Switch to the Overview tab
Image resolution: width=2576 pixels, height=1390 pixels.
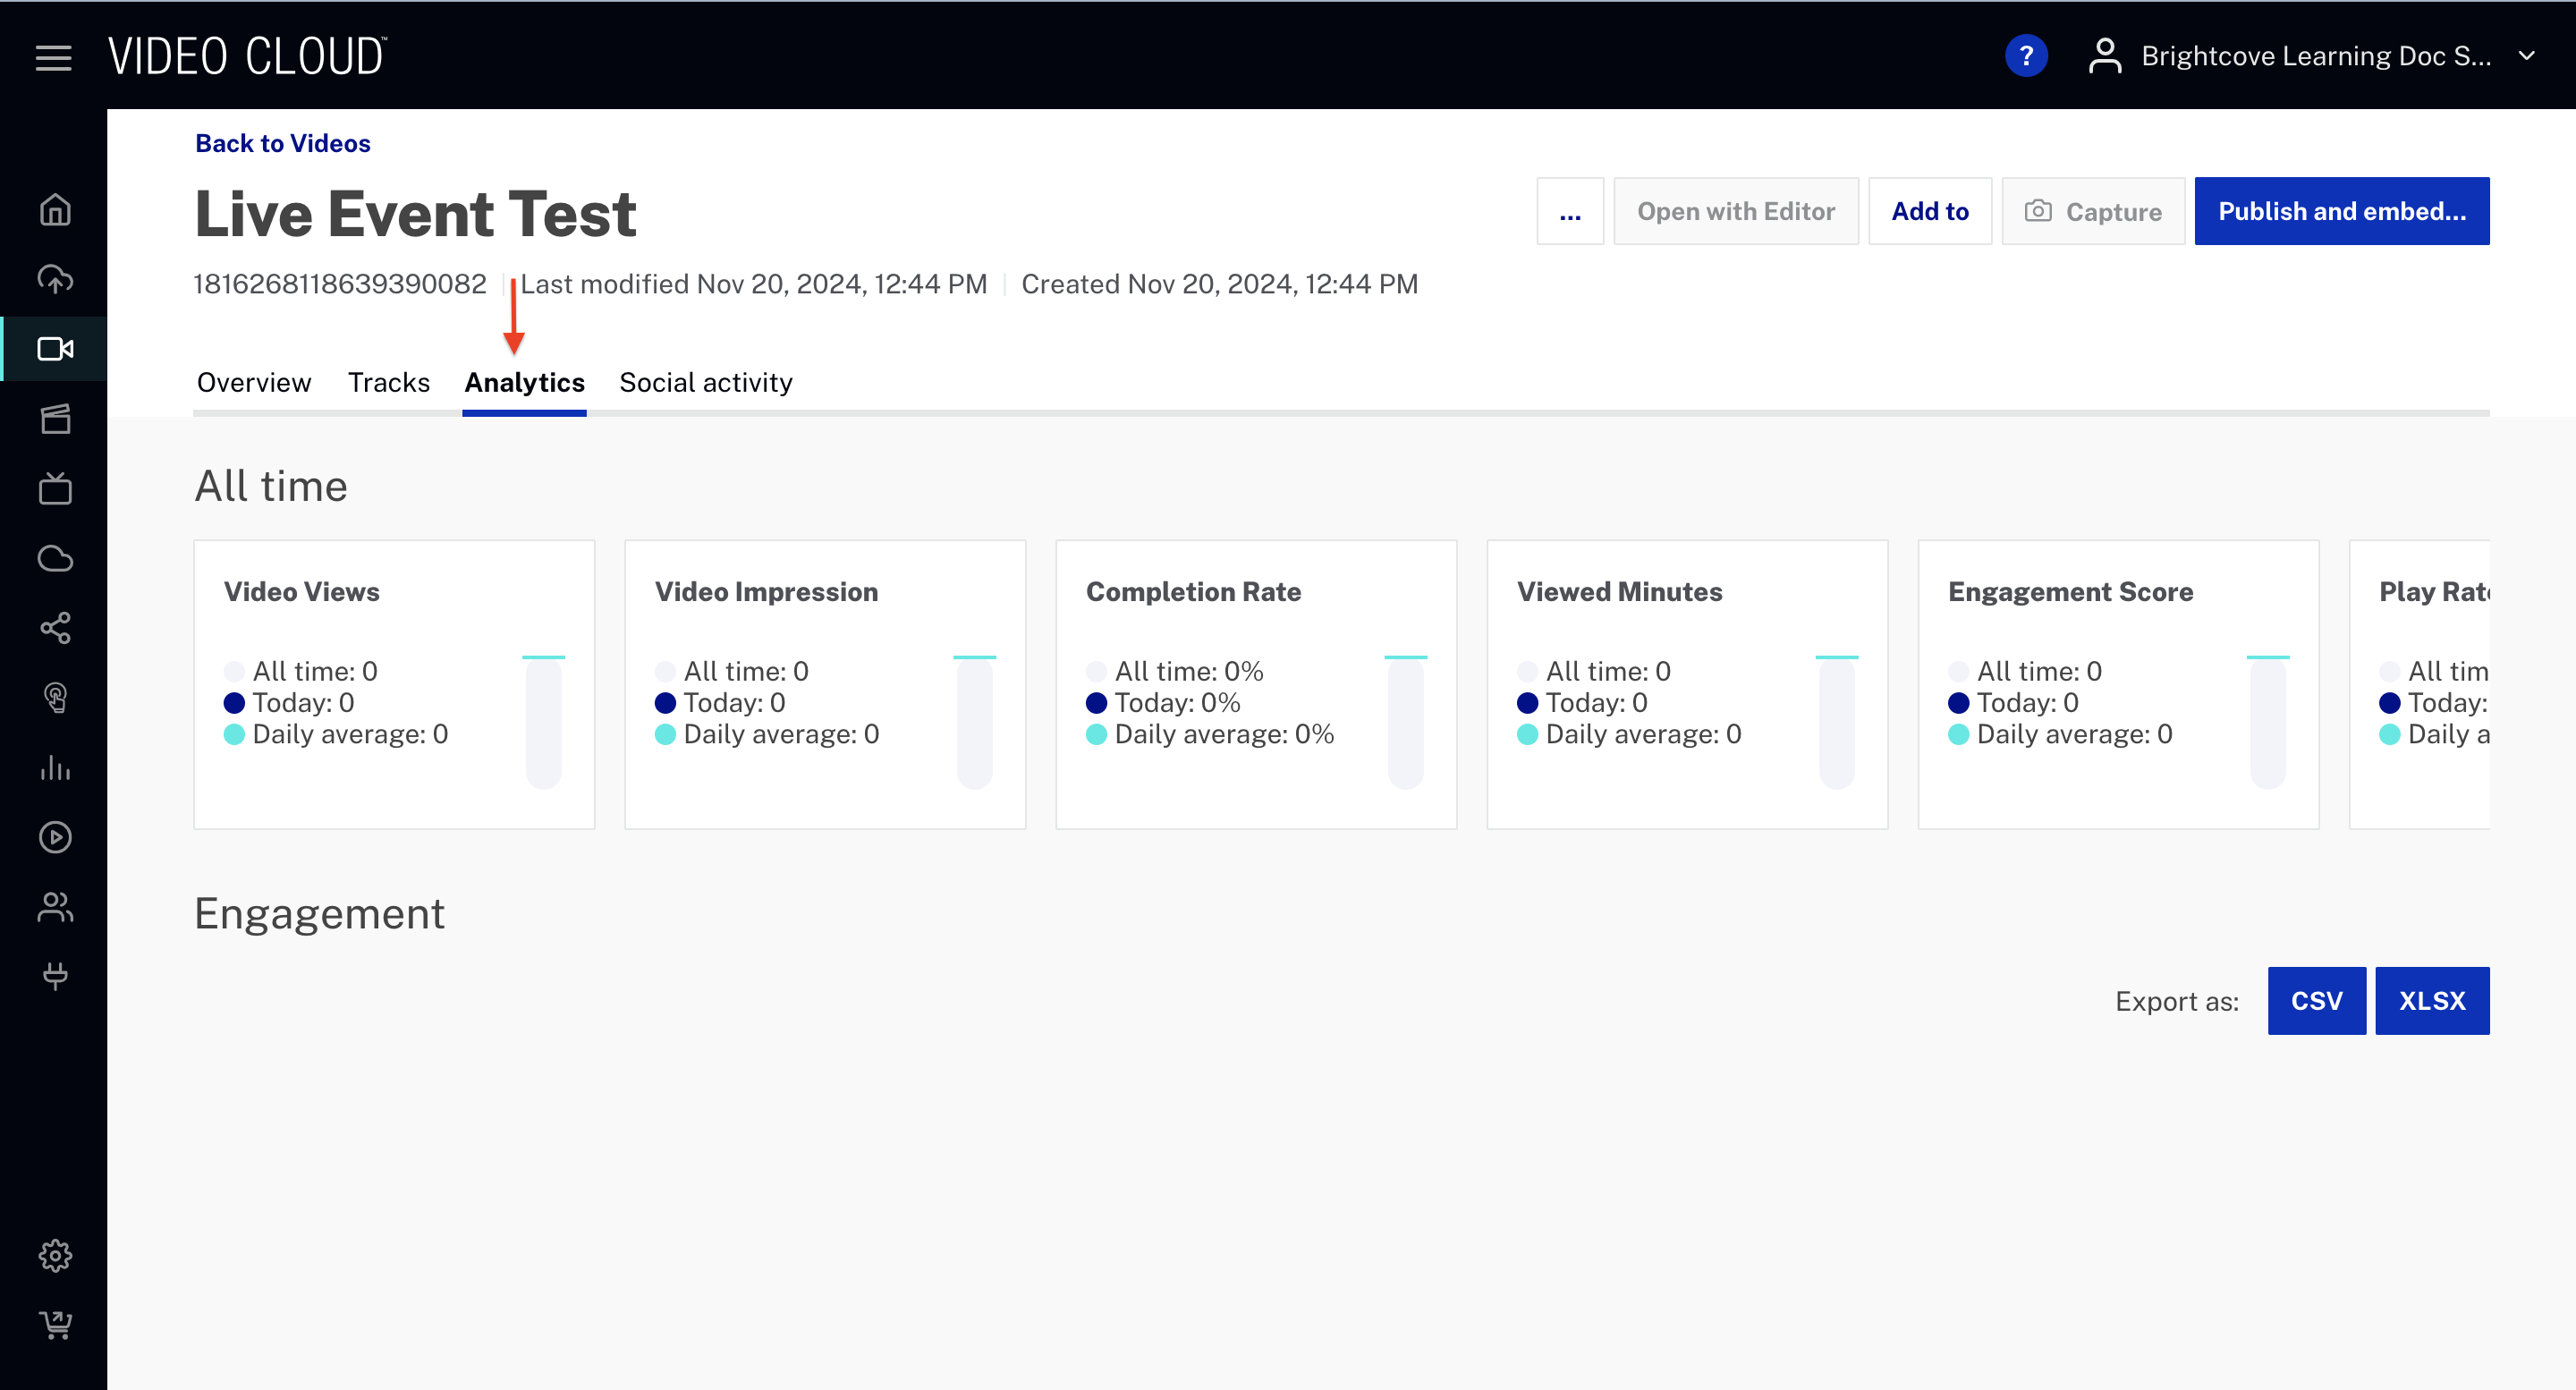pos(254,383)
